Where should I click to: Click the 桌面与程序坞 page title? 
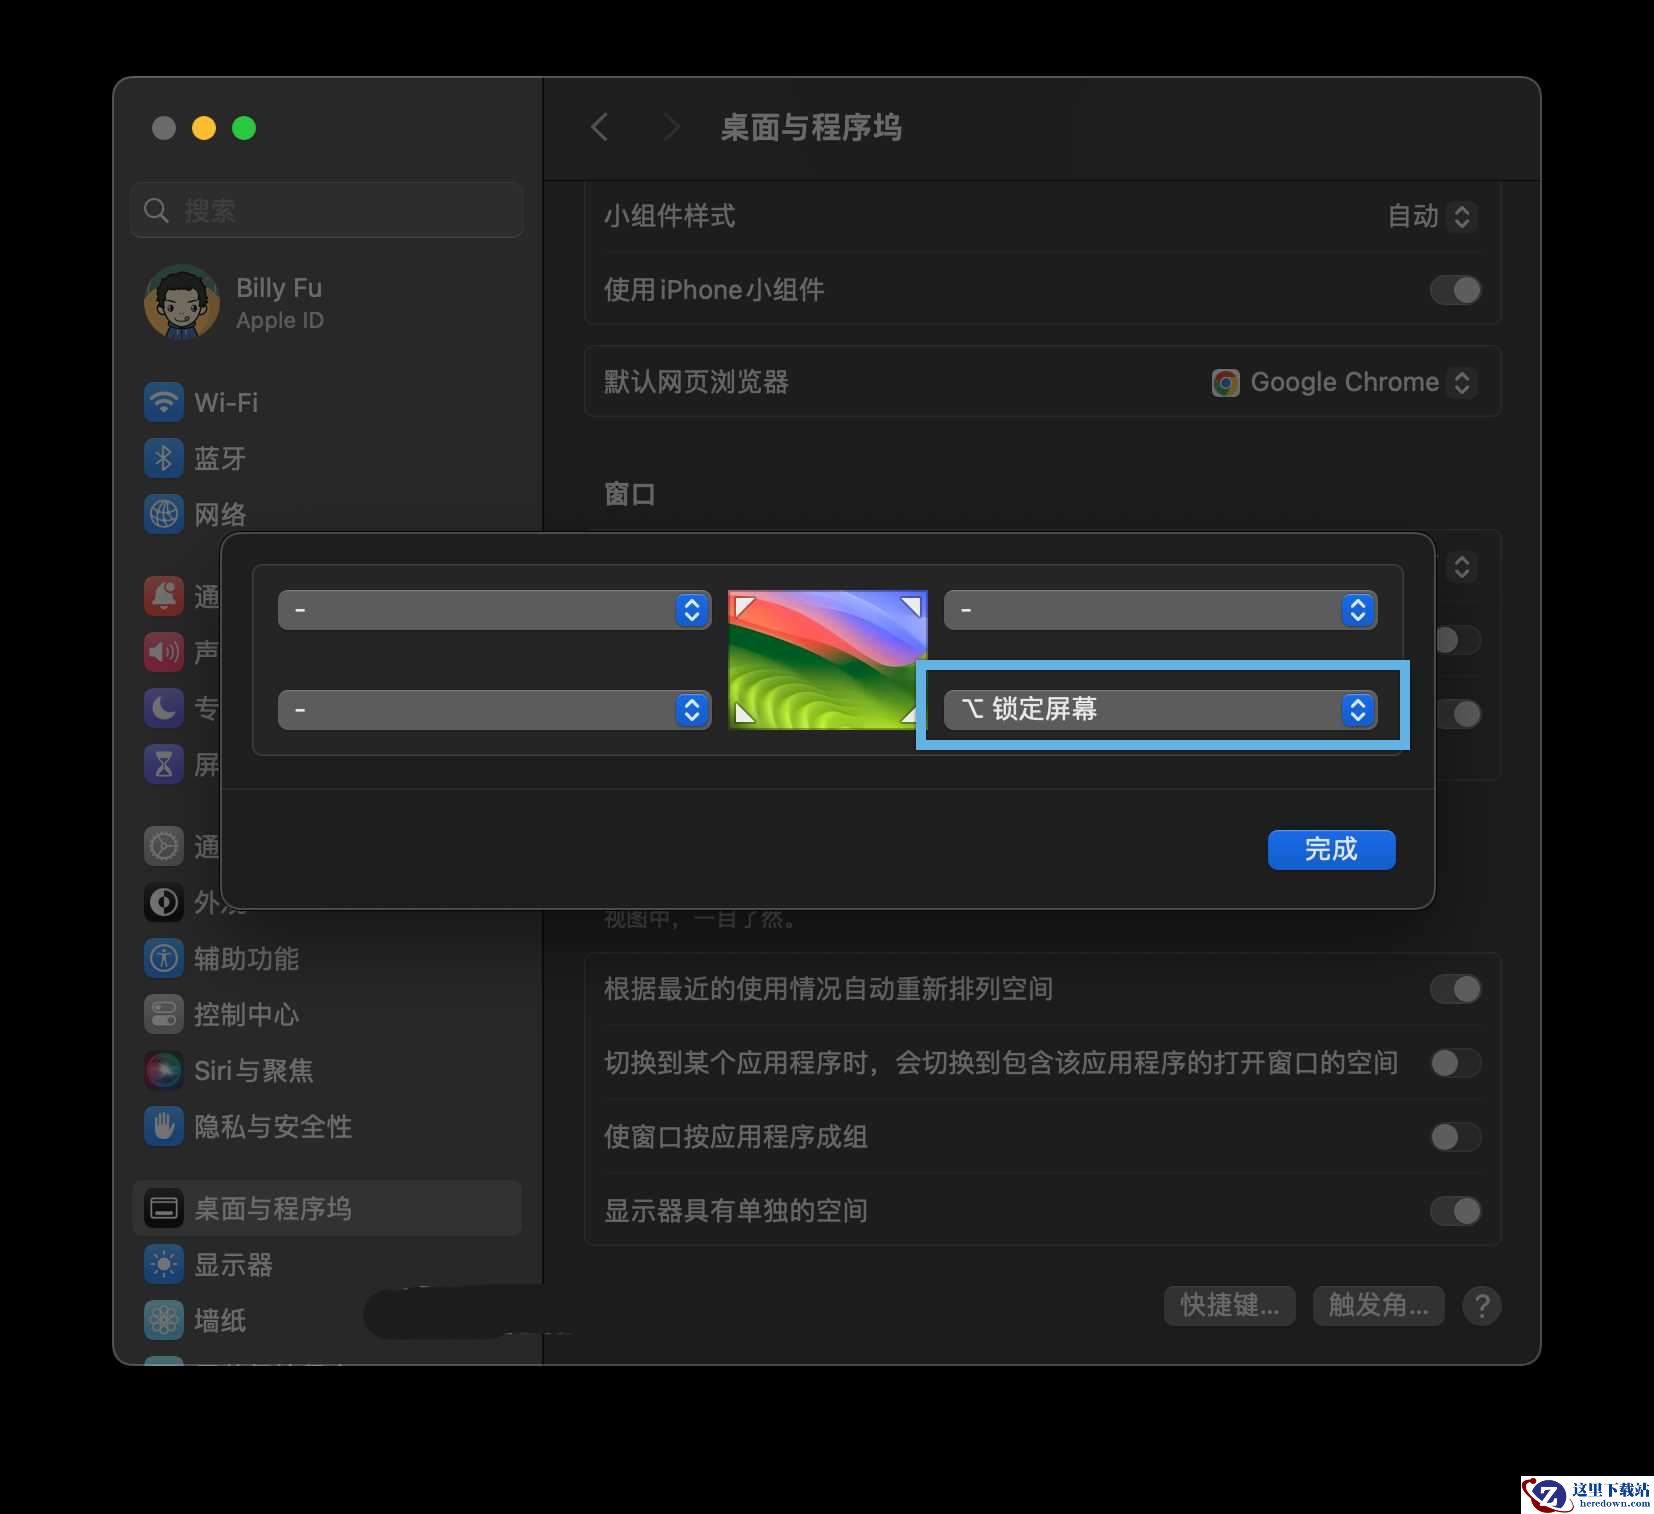click(811, 127)
